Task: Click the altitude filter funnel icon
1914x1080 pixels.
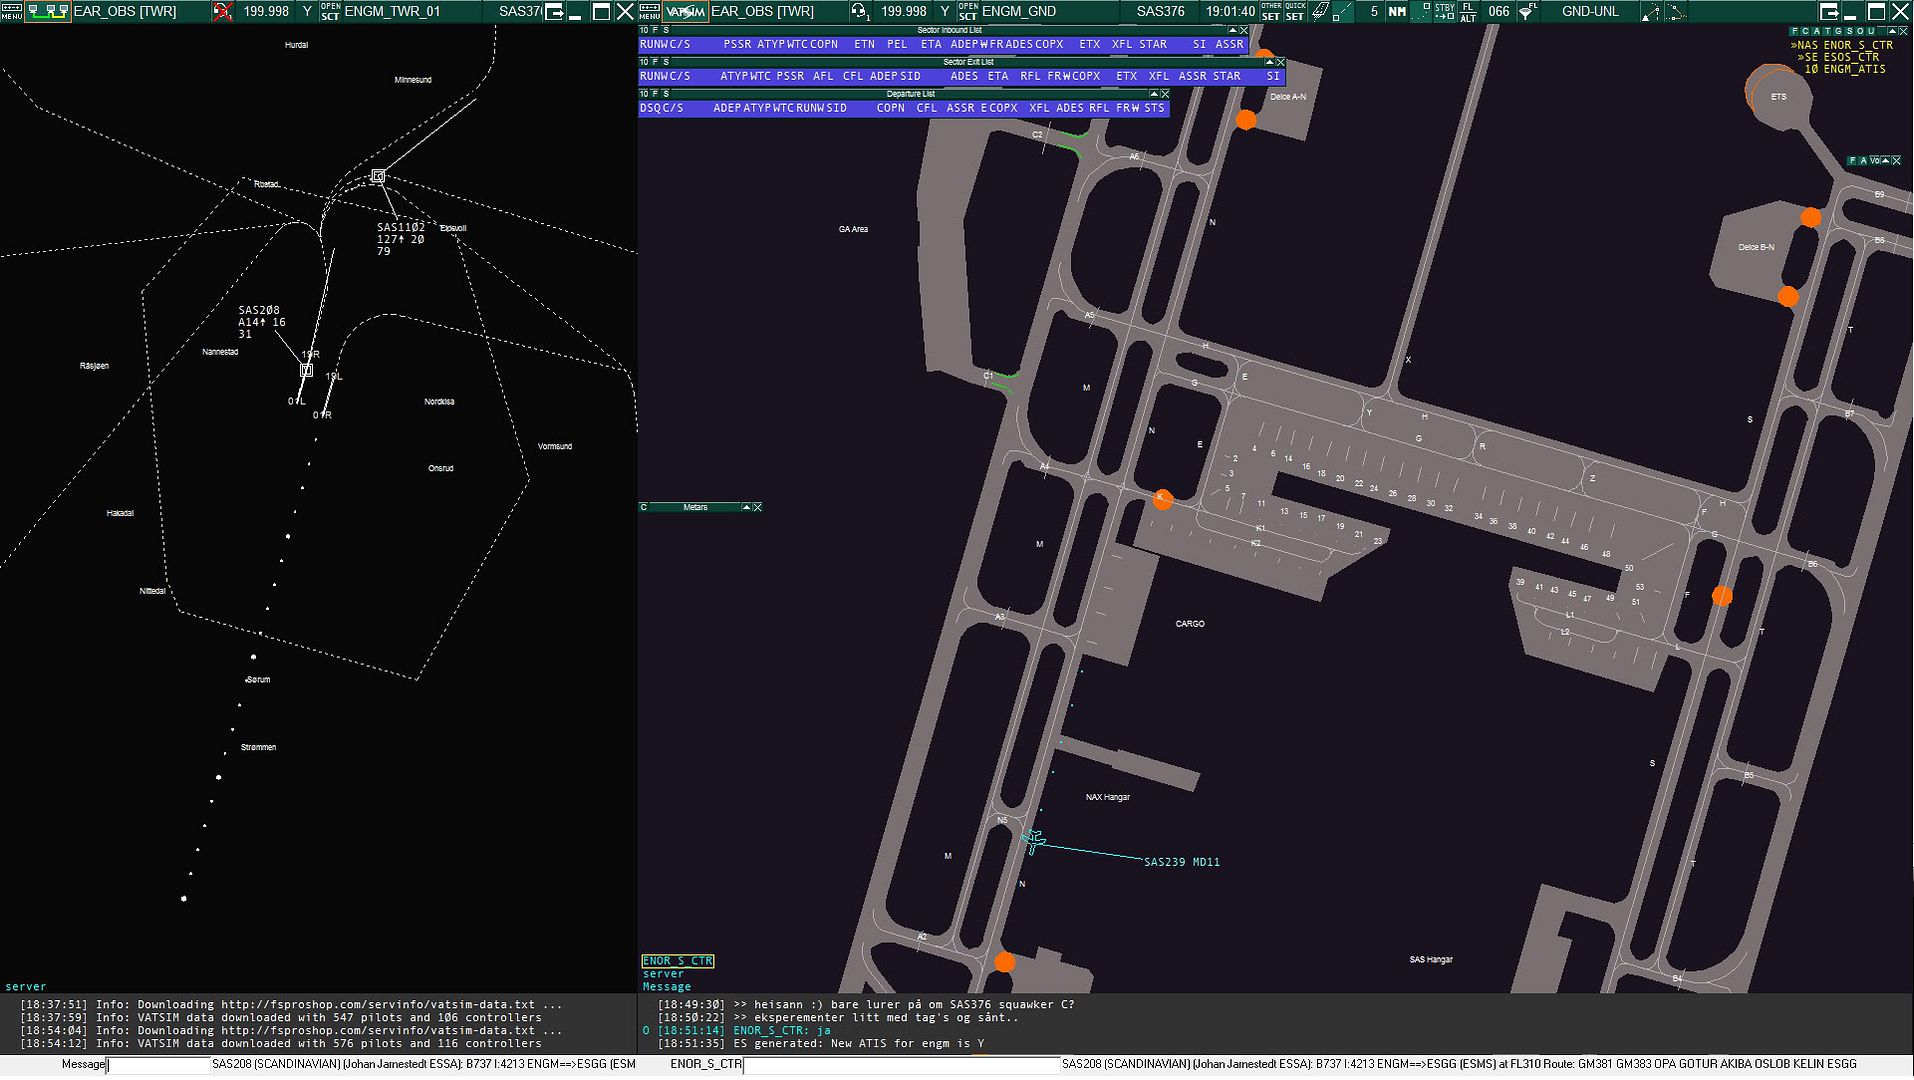Action: click(1526, 11)
